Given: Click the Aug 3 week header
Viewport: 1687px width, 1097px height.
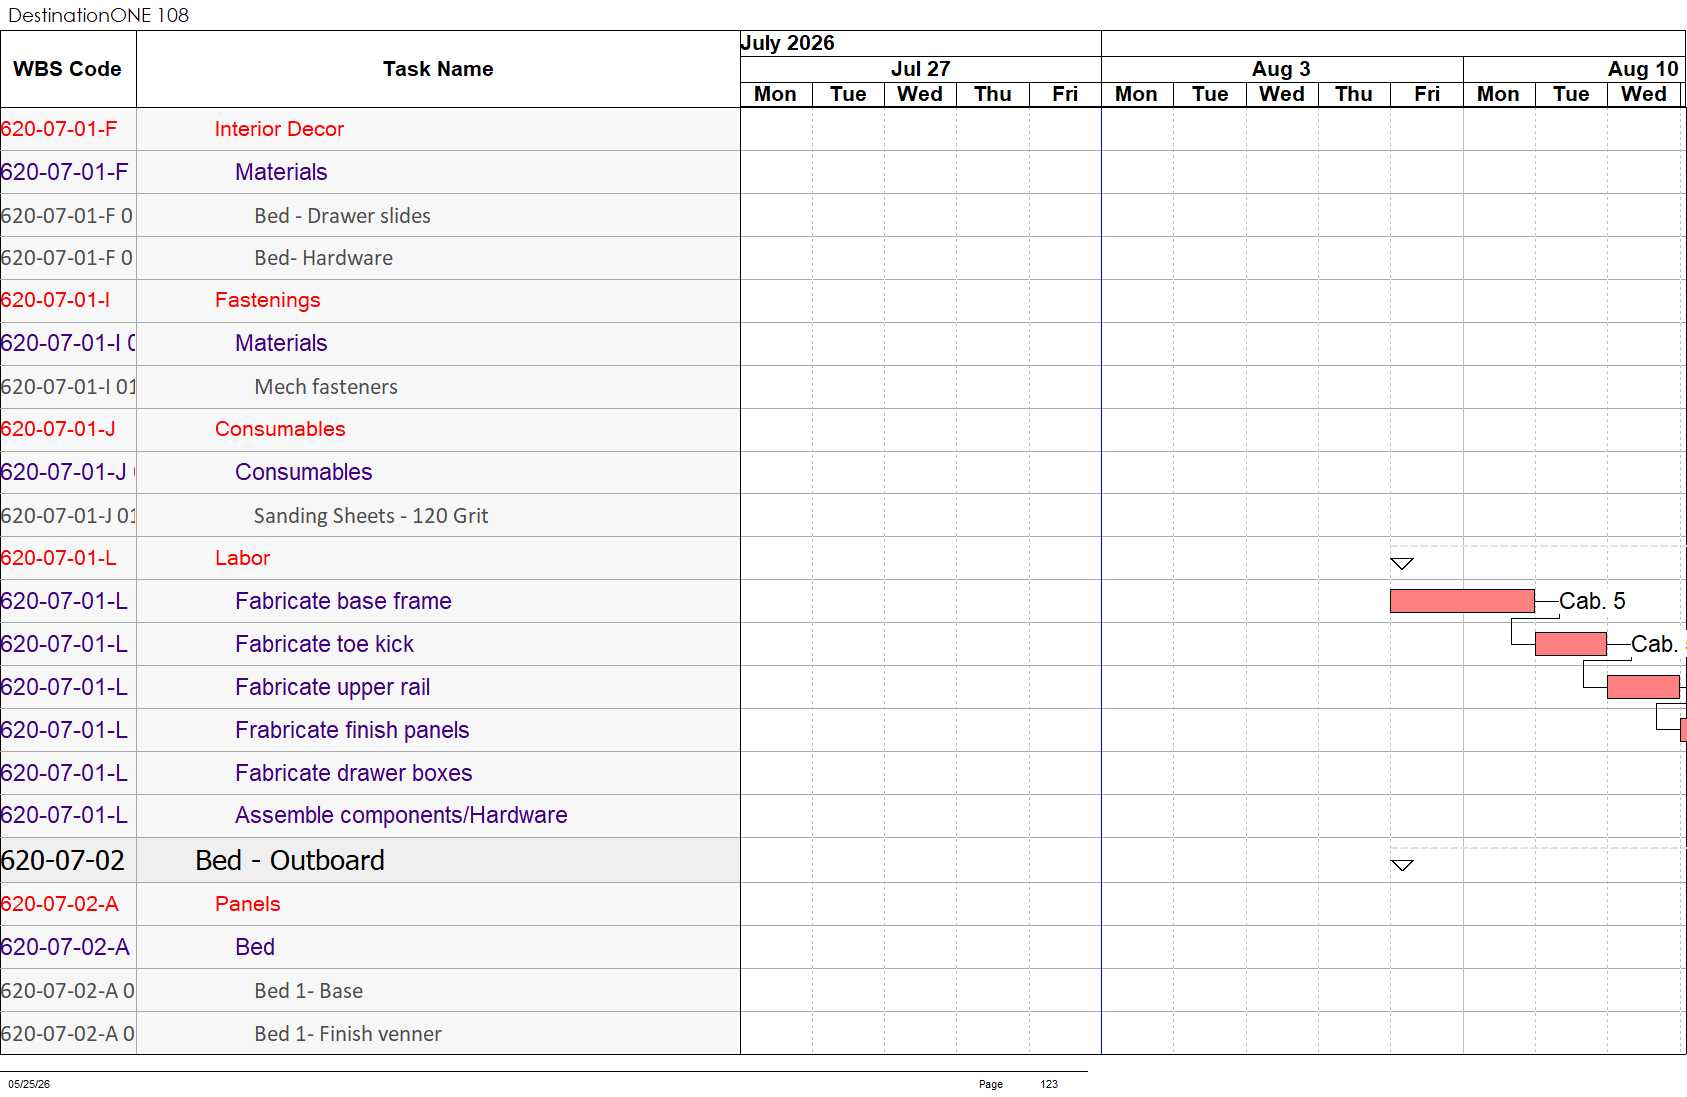Looking at the screenshot, I should [1281, 69].
